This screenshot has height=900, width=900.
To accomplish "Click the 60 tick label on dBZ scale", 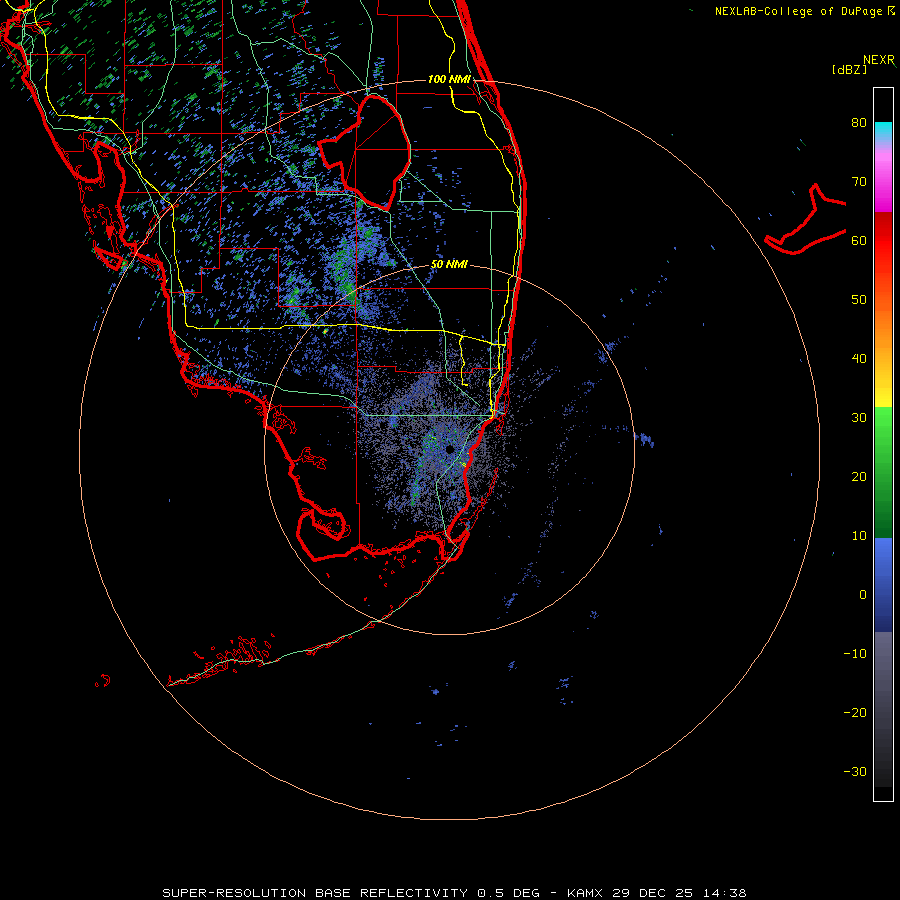I will click(x=859, y=240).
